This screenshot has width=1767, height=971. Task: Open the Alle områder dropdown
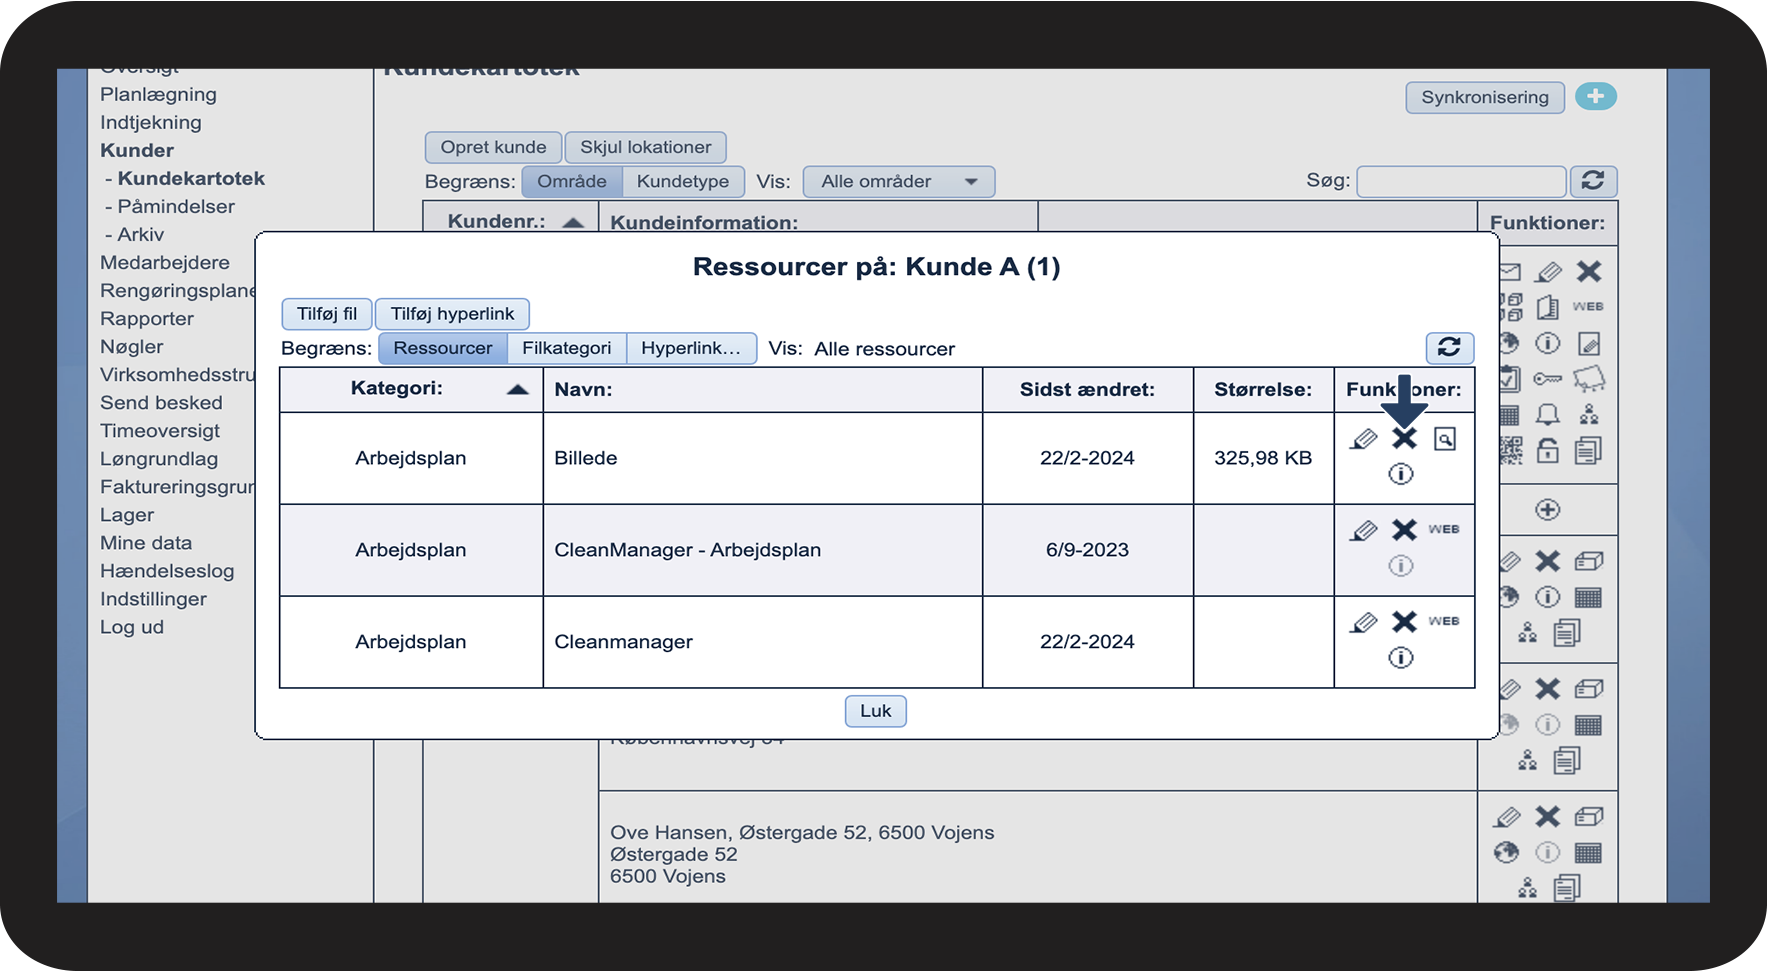pyautogui.click(x=898, y=182)
